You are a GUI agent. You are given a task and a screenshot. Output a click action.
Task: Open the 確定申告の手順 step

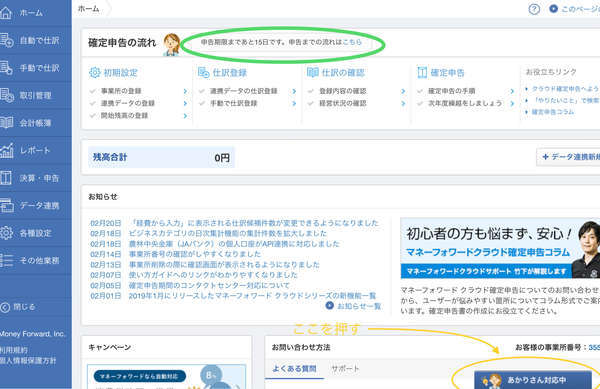[452, 91]
